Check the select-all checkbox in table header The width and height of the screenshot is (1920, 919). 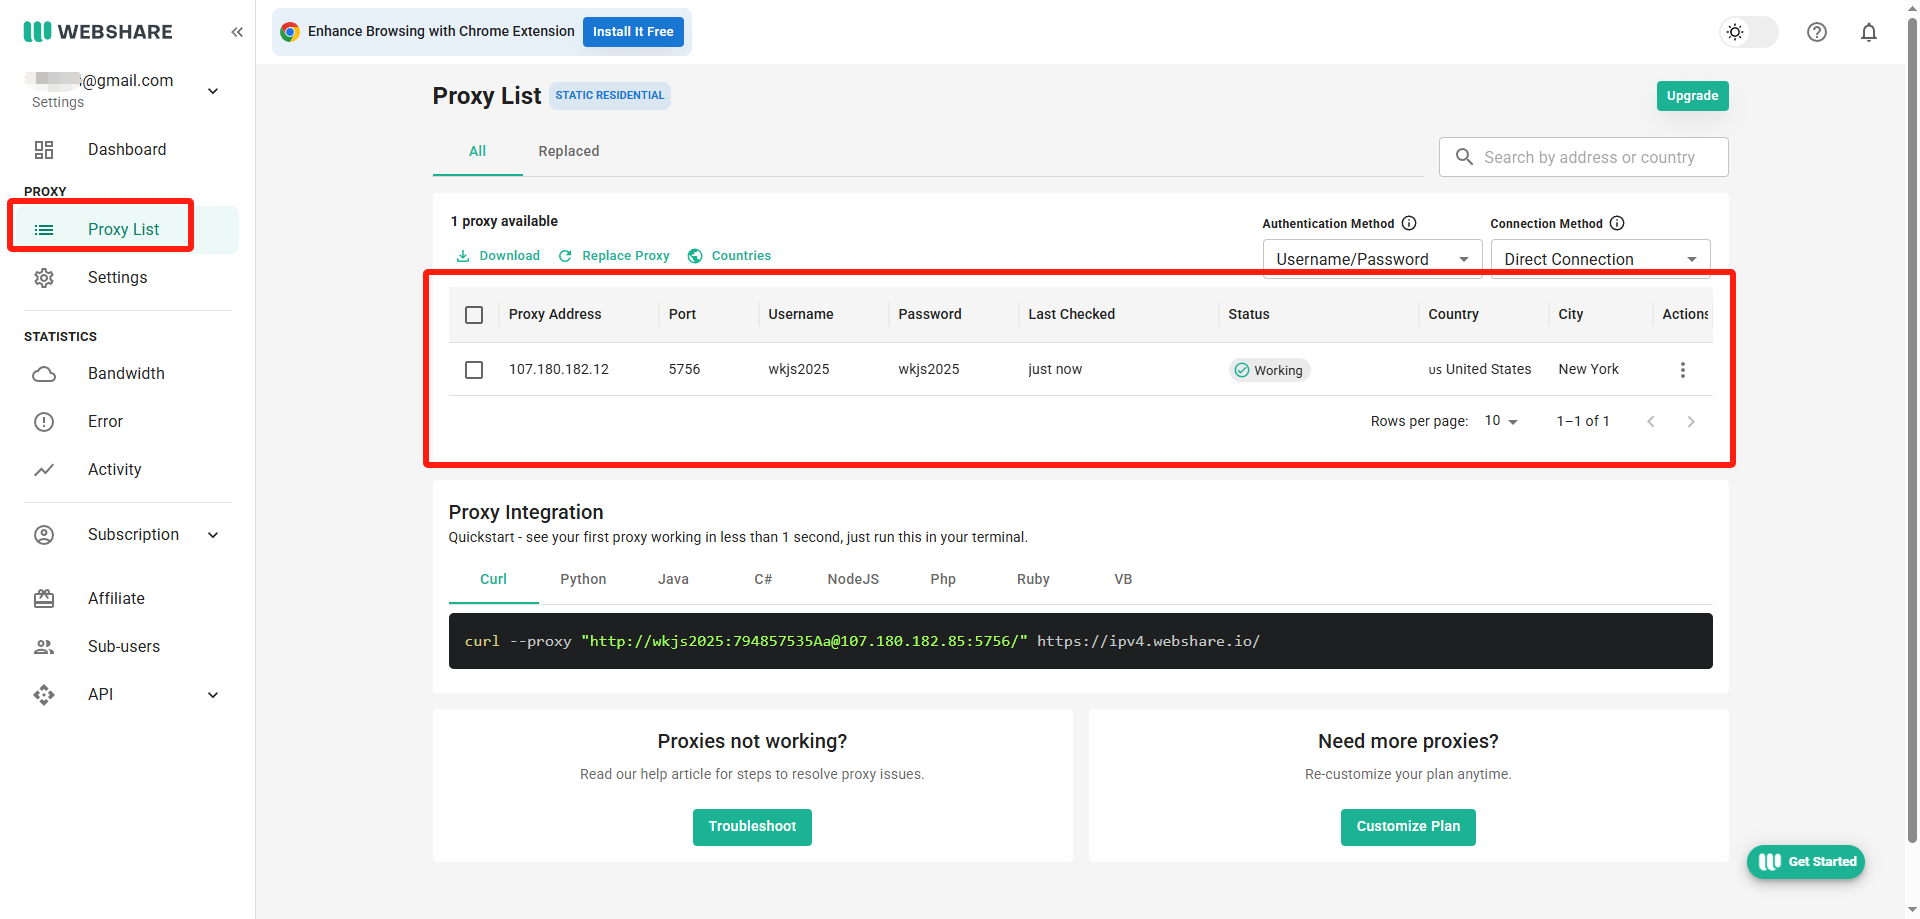(474, 315)
